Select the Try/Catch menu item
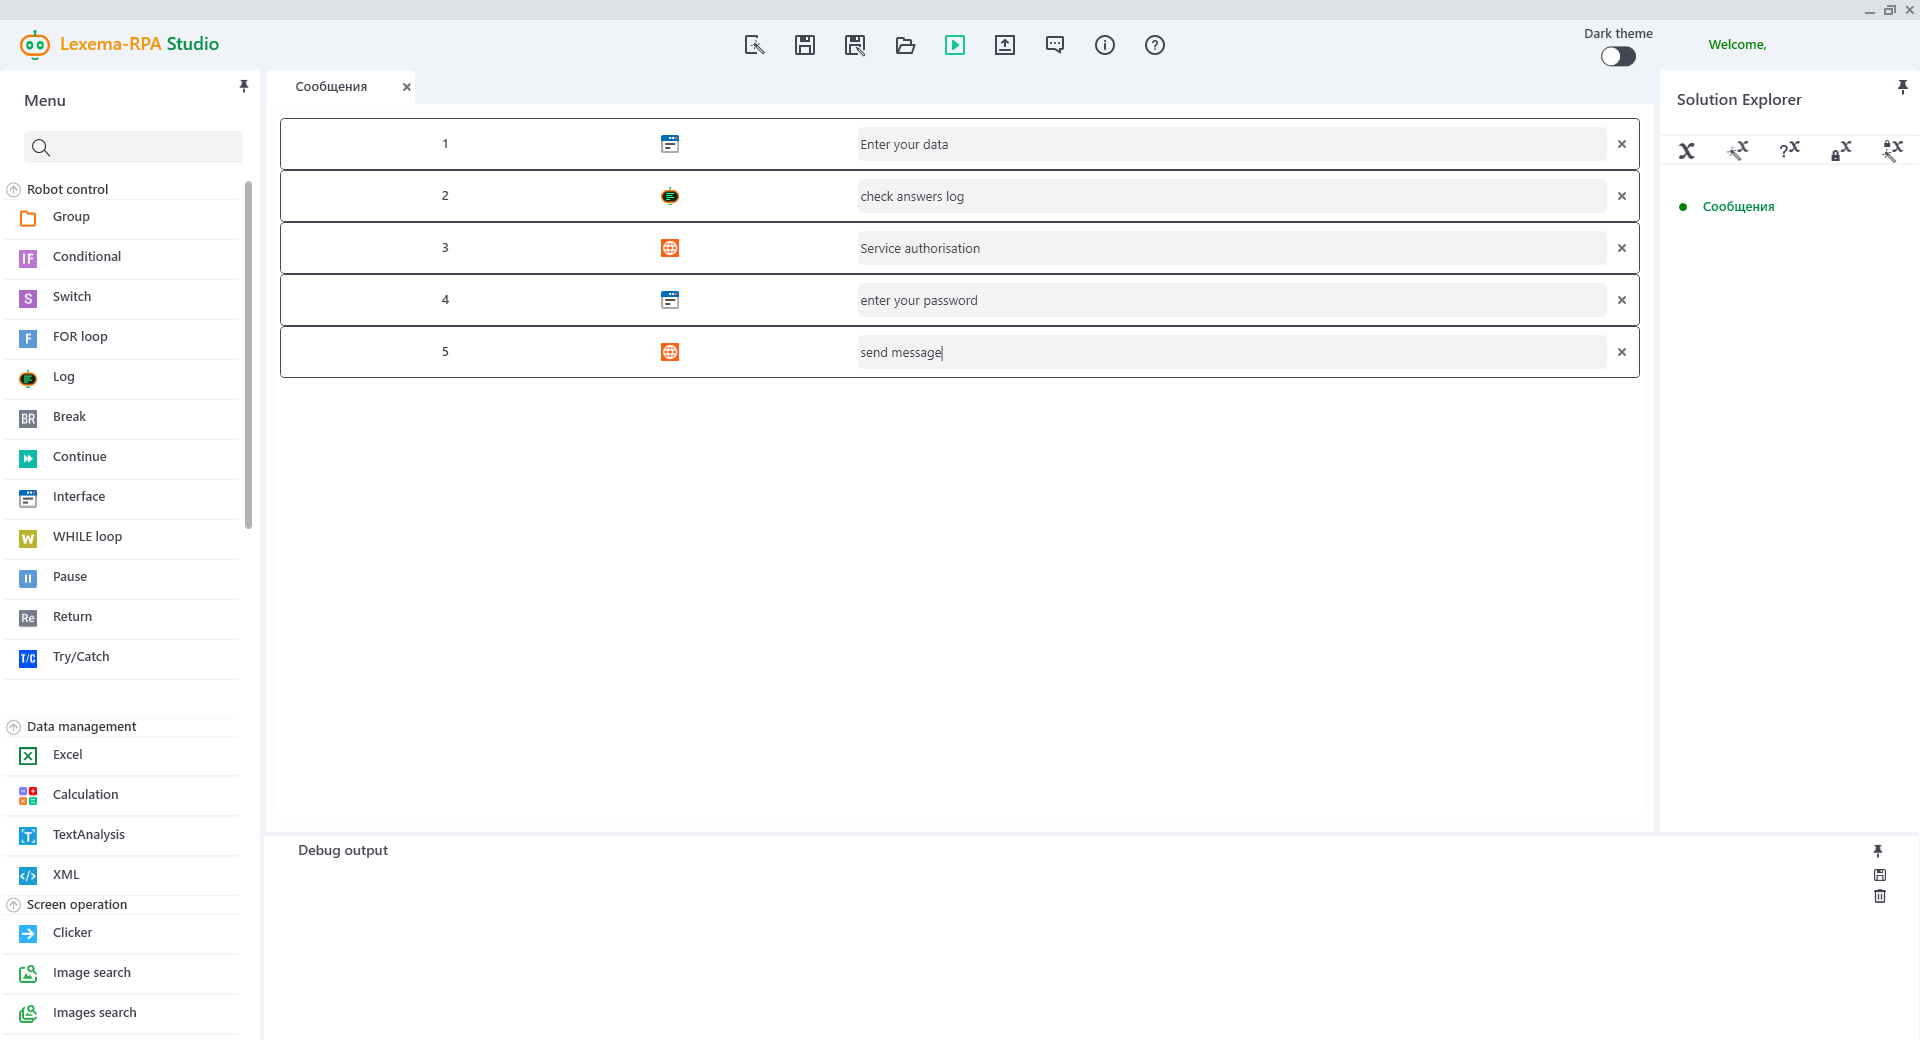Viewport: 1920px width, 1040px height. point(81,657)
